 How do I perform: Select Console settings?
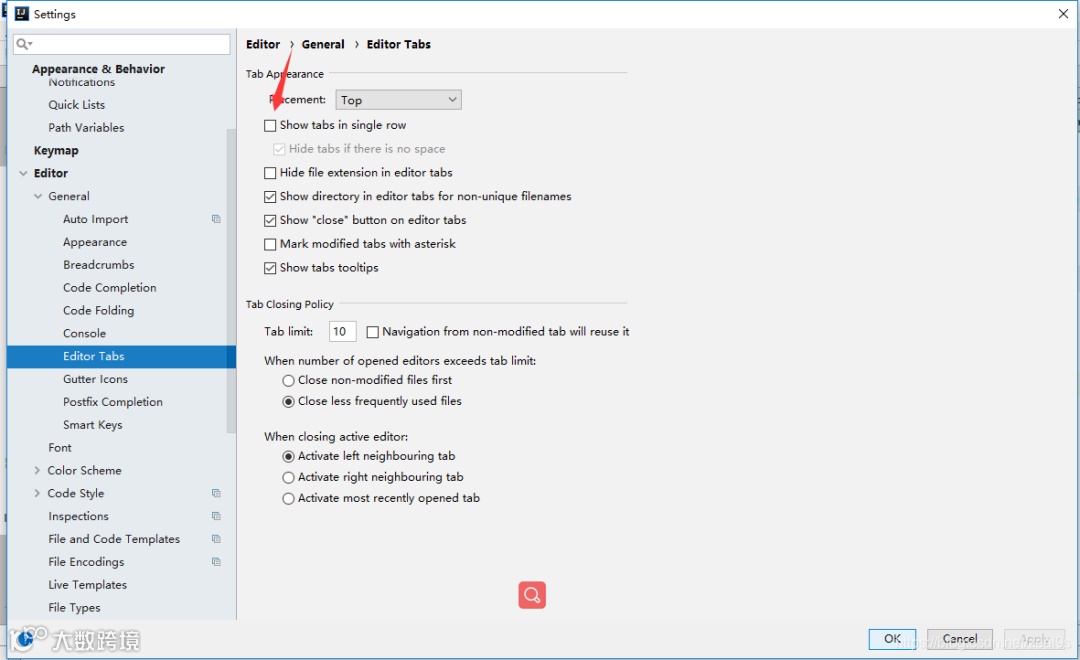tap(84, 333)
